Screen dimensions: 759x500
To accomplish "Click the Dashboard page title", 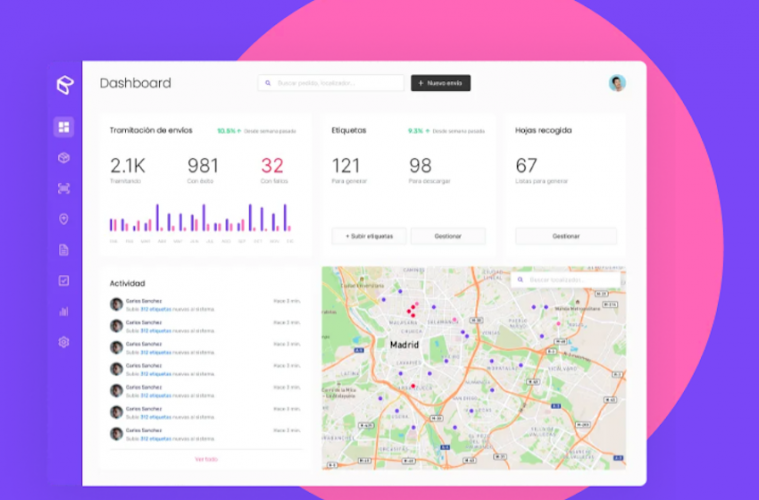I will click(x=136, y=83).
